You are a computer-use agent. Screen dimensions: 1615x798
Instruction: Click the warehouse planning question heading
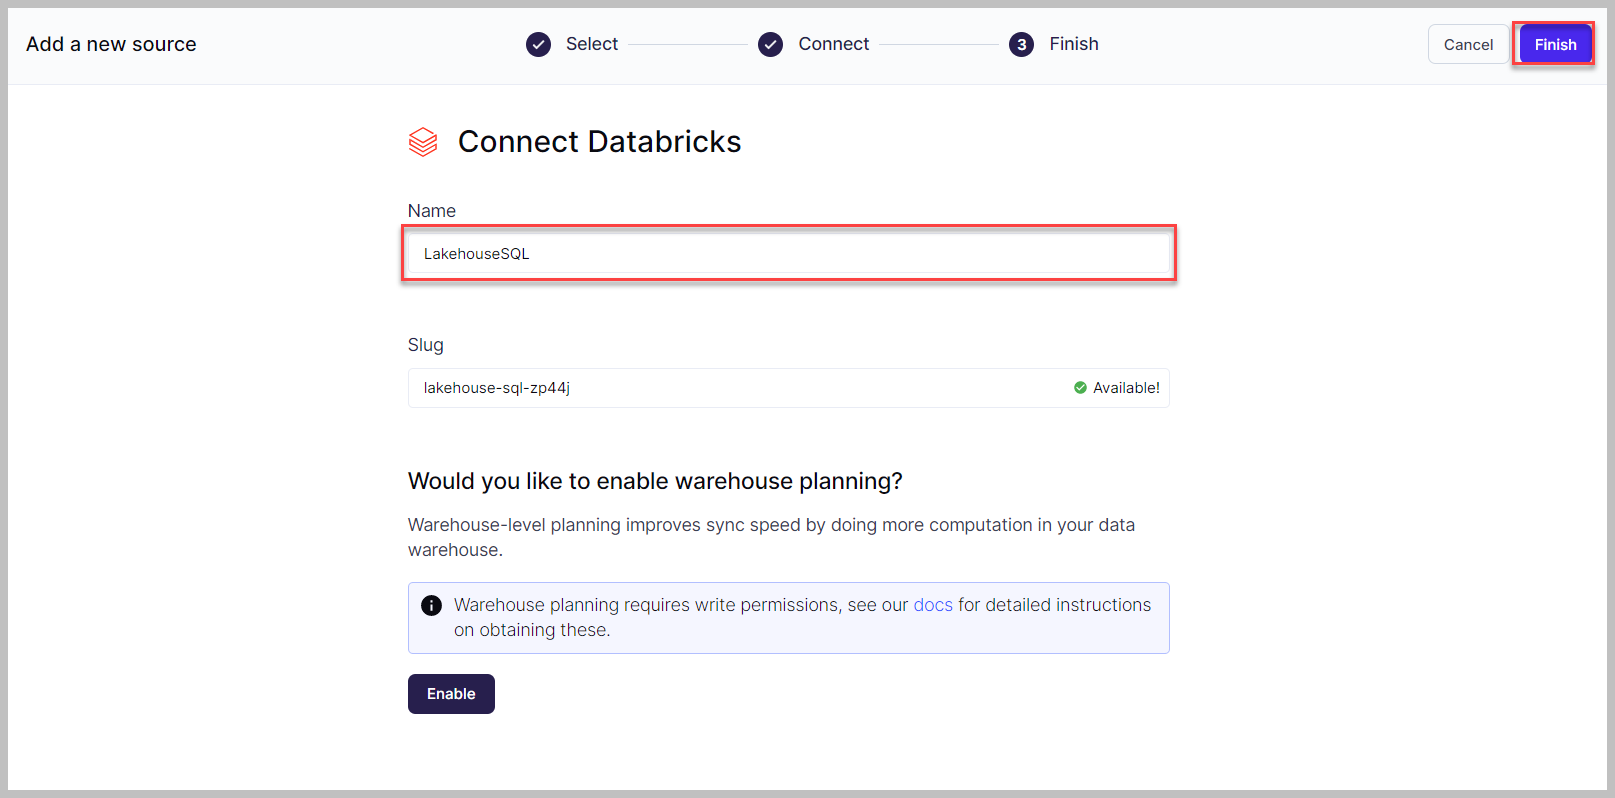click(654, 481)
